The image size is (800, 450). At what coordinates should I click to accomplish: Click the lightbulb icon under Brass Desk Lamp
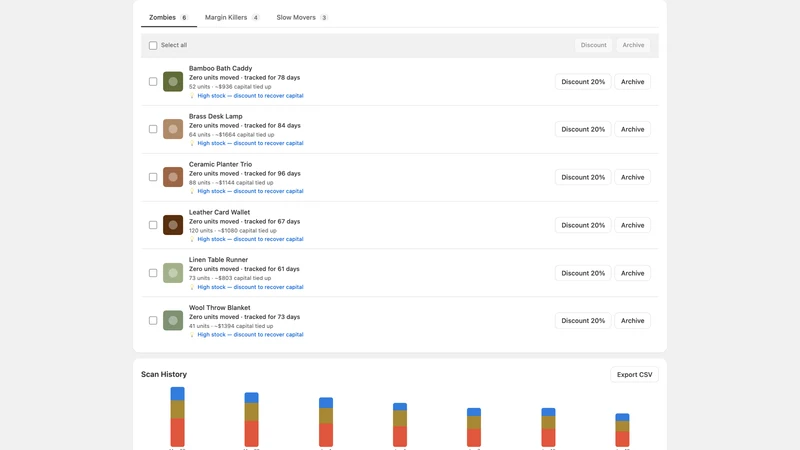point(192,143)
